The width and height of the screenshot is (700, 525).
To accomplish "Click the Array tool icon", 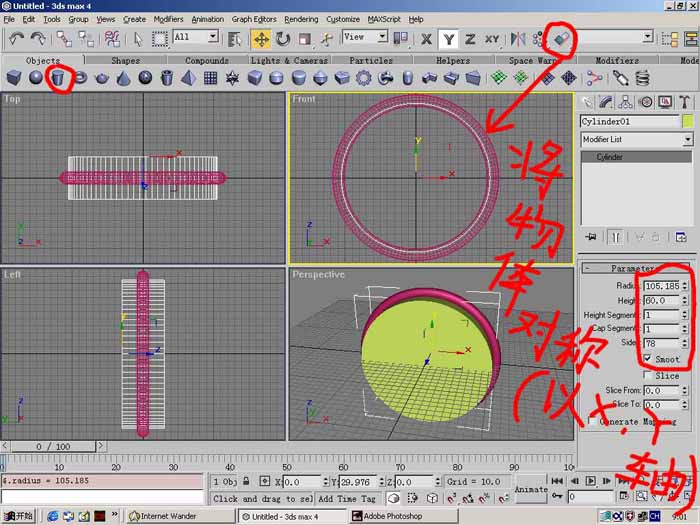I will click(538, 39).
